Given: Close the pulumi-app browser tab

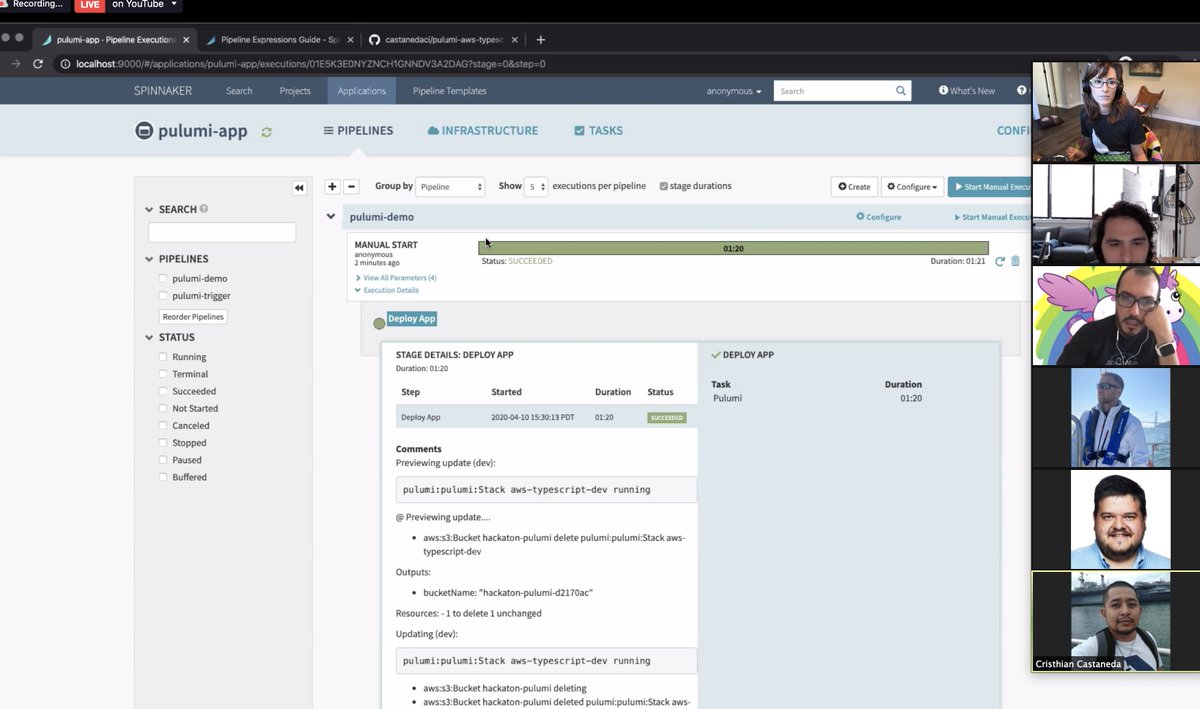Looking at the screenshot, I should tap(186, 40).
